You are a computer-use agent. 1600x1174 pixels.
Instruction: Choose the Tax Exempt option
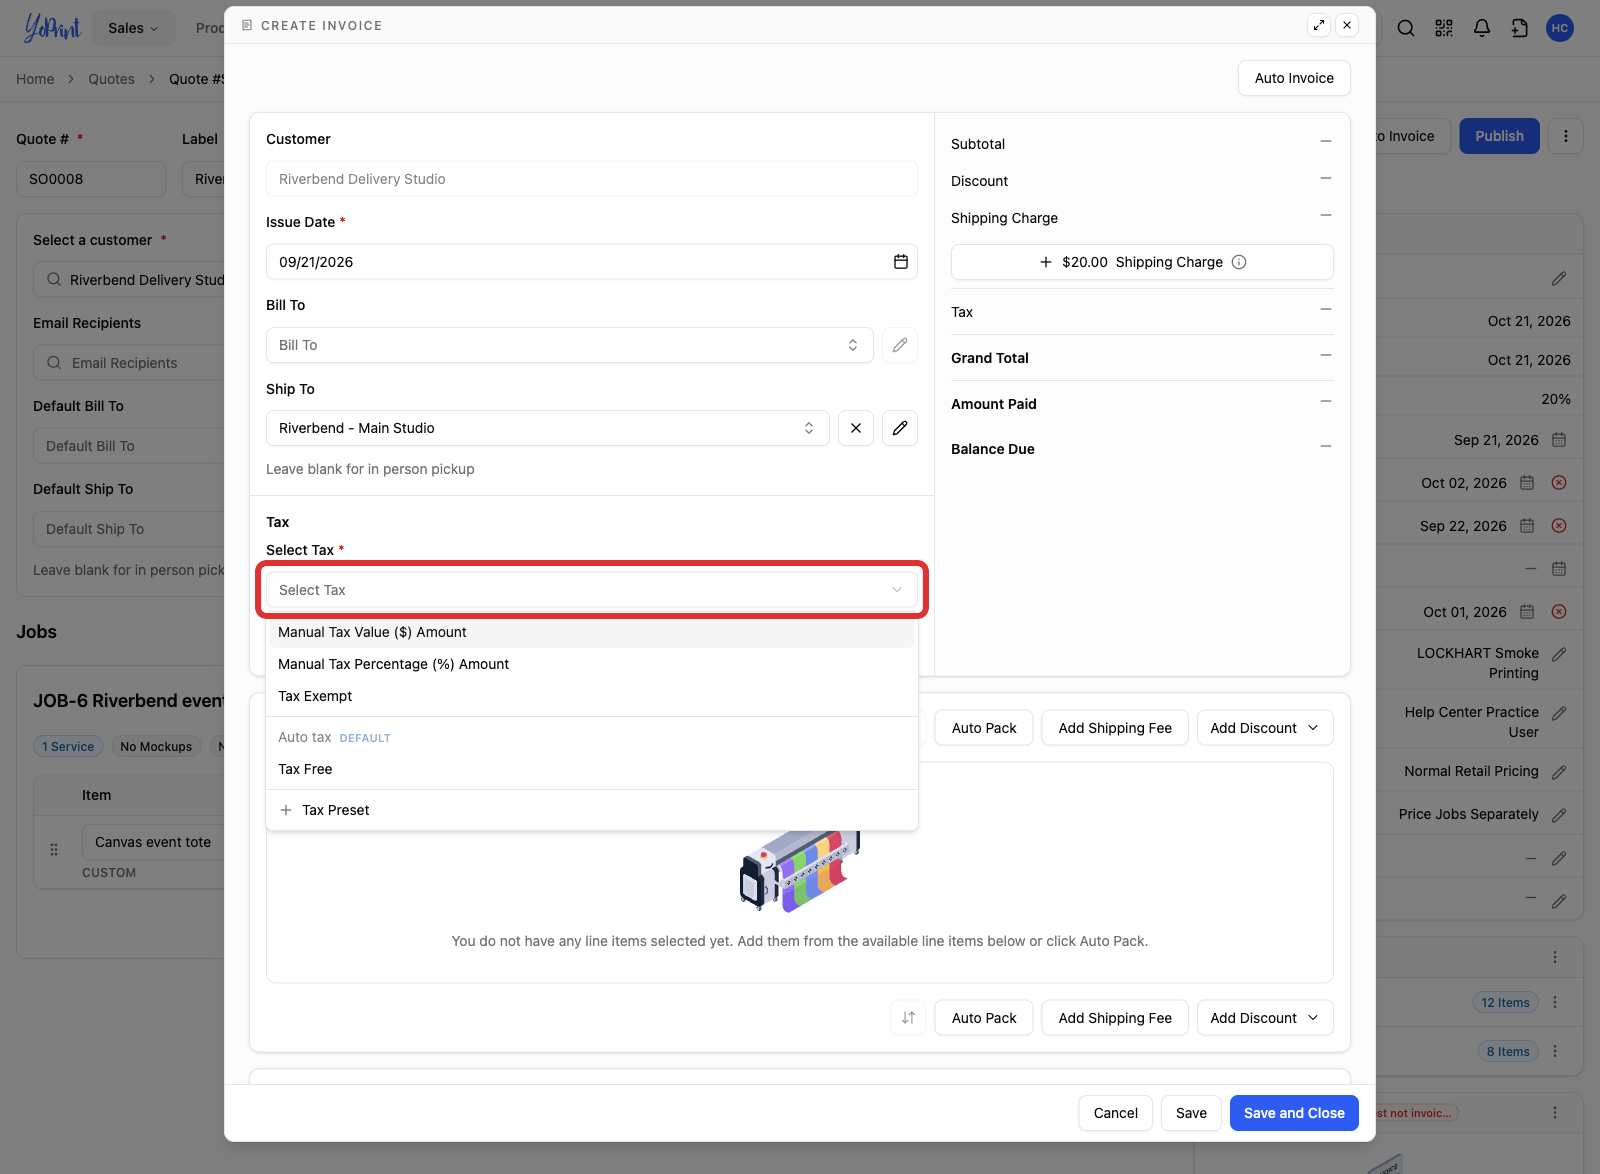(x=592, y=696)
